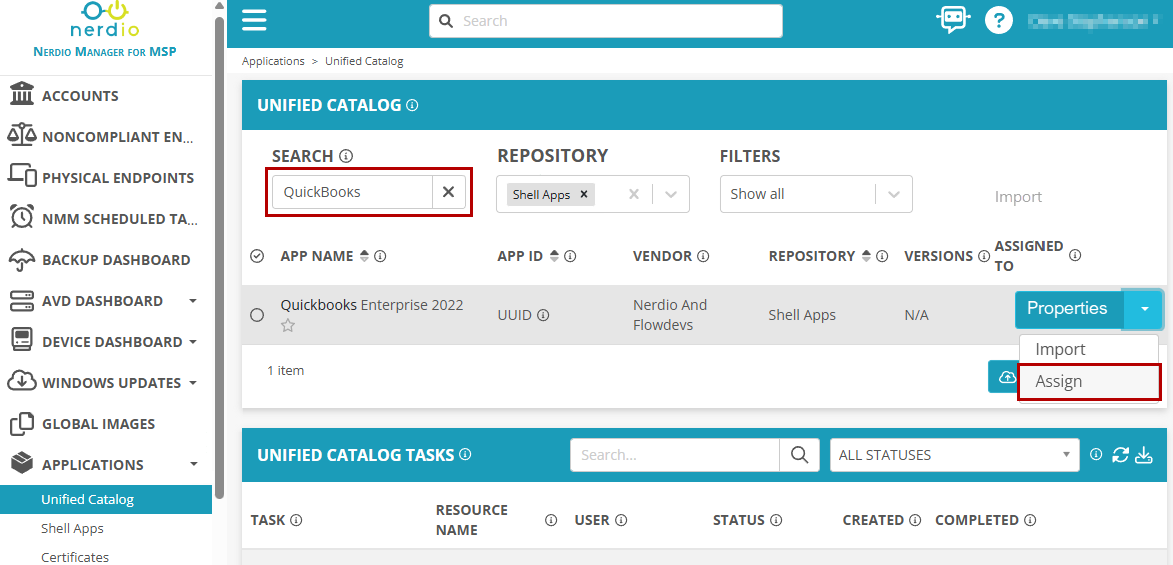Open the help question mark icon
The image size is (1173, 565).
(998, 21)
